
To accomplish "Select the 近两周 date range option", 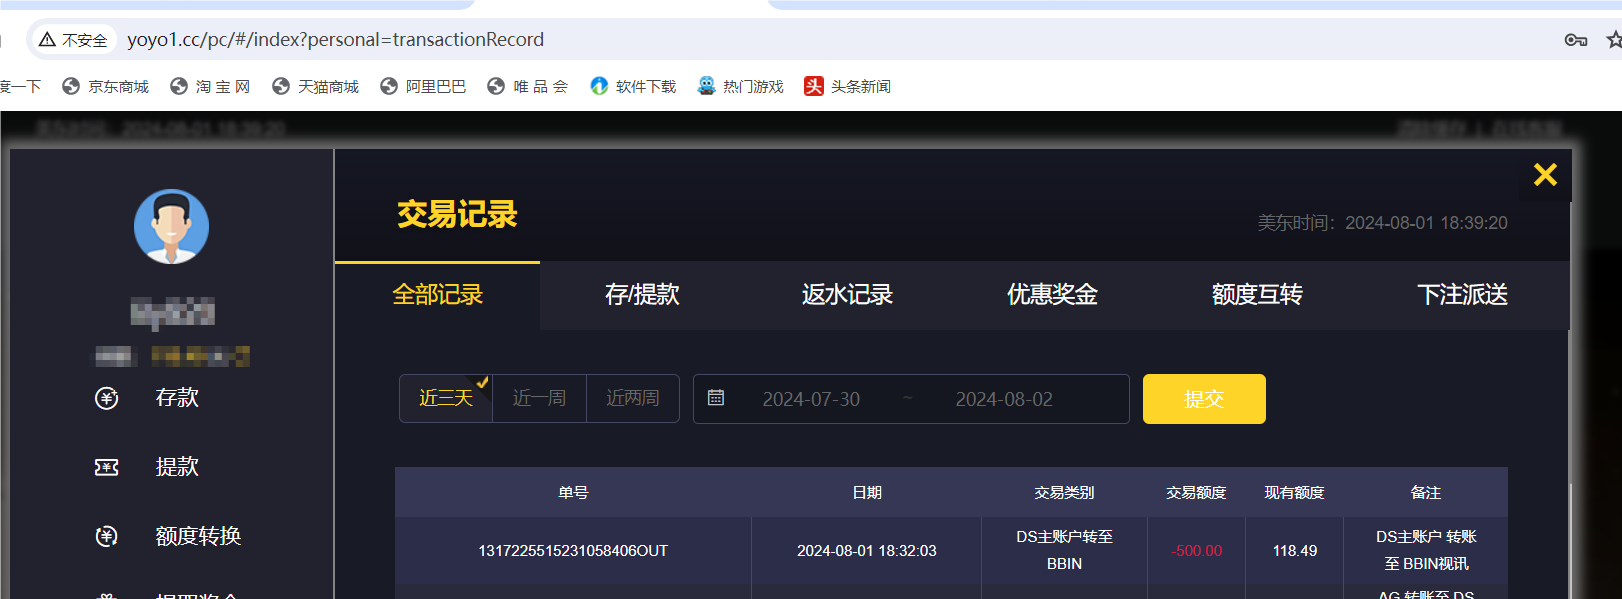I will click(632, 398).
